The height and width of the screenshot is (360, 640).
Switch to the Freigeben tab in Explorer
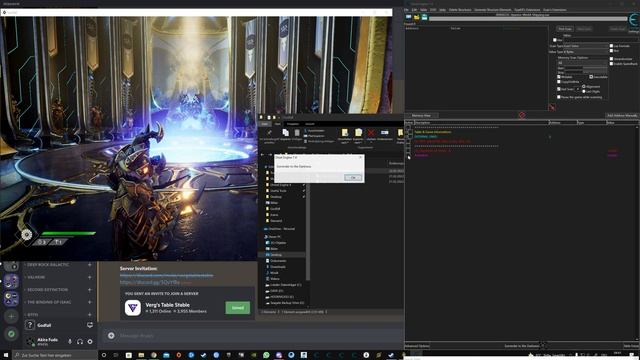click(x=293, y=124)
